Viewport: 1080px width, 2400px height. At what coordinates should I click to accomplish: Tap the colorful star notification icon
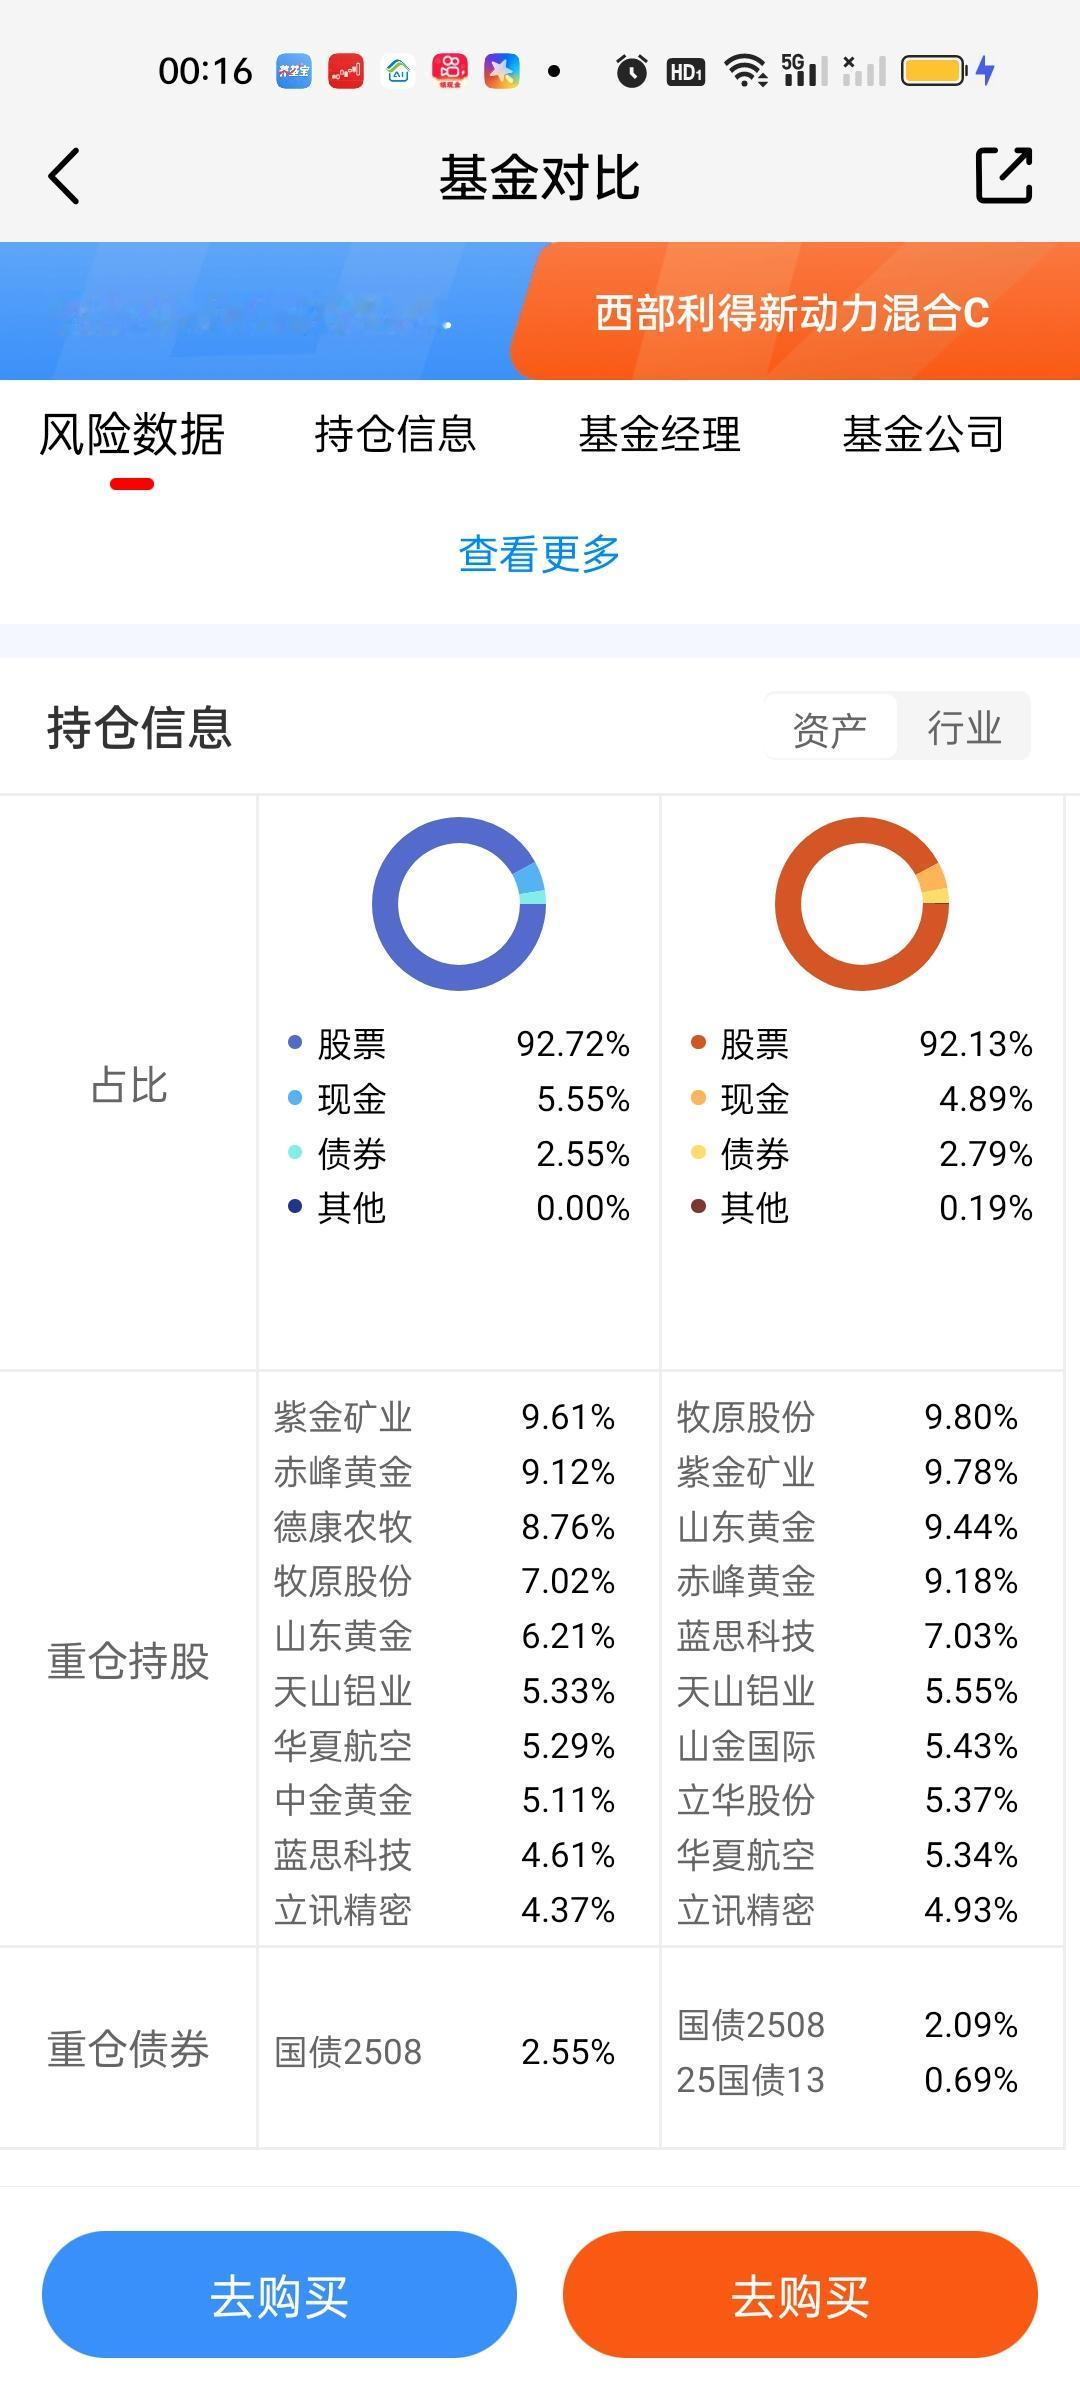pos(502,71)
